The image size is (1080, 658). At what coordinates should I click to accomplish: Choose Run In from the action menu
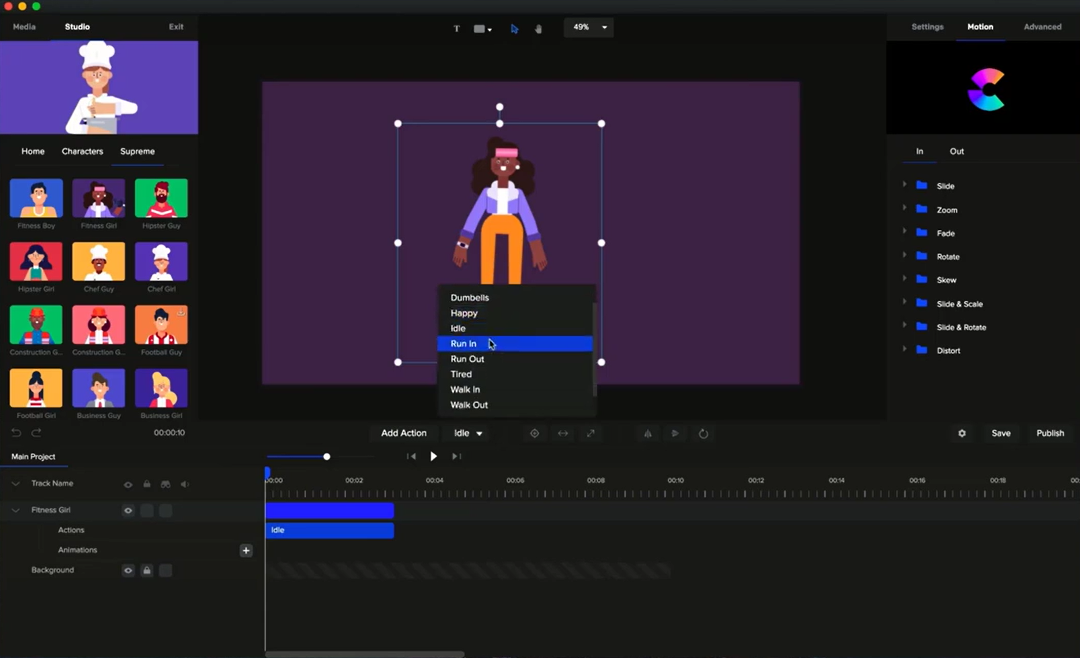point(515,343)
